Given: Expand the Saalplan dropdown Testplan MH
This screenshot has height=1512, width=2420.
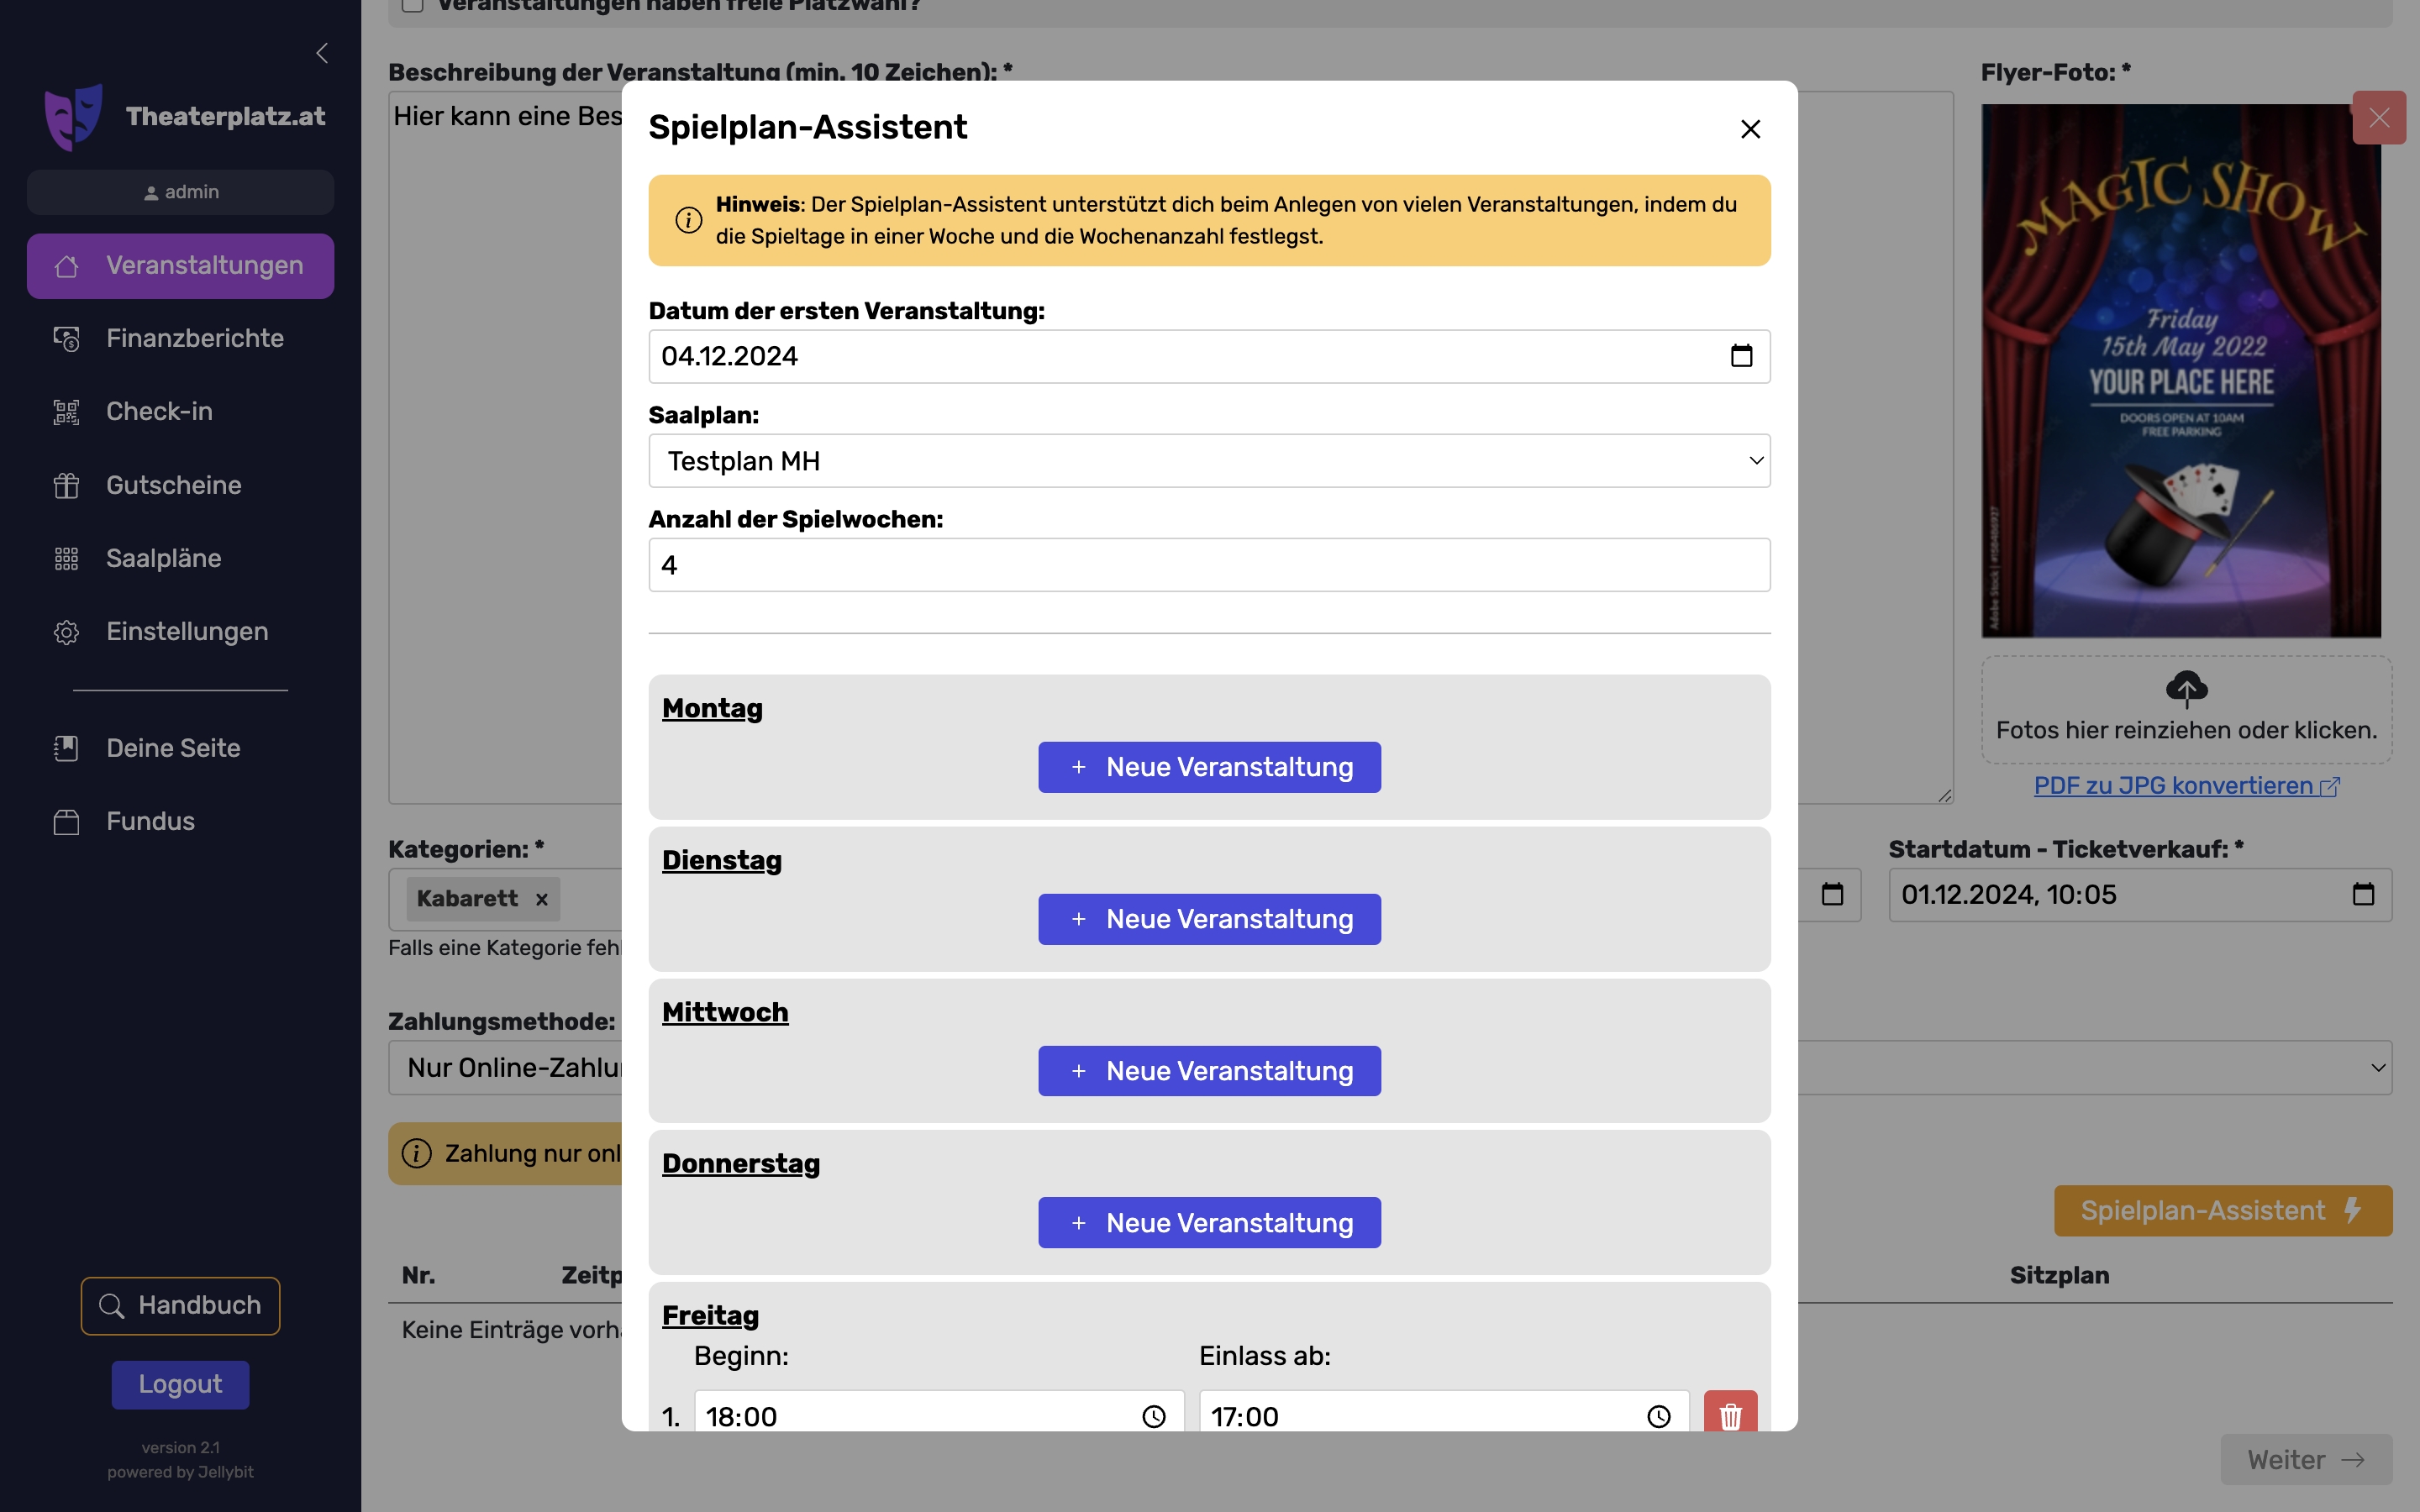Looking at the screenshot, I should point(1209,461).
